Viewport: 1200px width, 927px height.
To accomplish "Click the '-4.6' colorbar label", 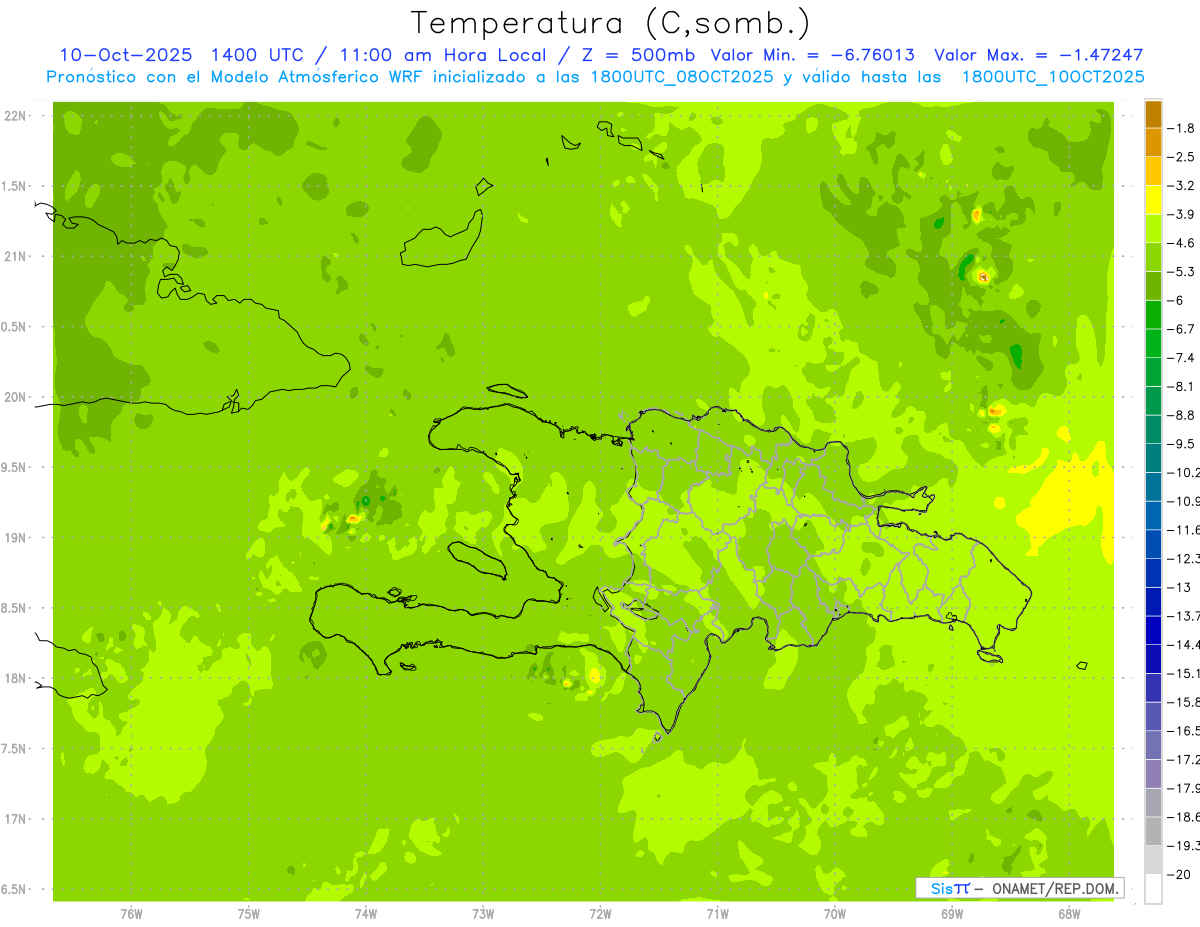I will coord(1183,243).
